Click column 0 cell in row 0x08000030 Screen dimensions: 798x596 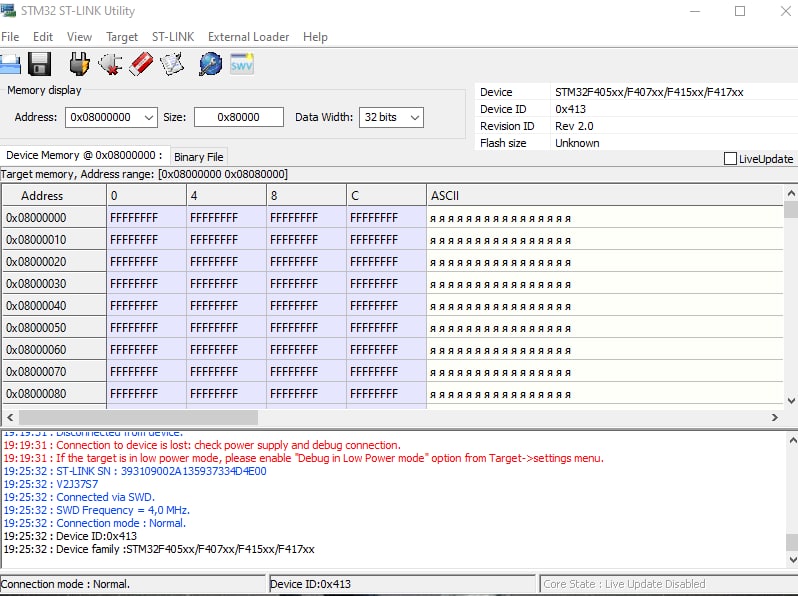pyautogui.click(x=147, y=283)
